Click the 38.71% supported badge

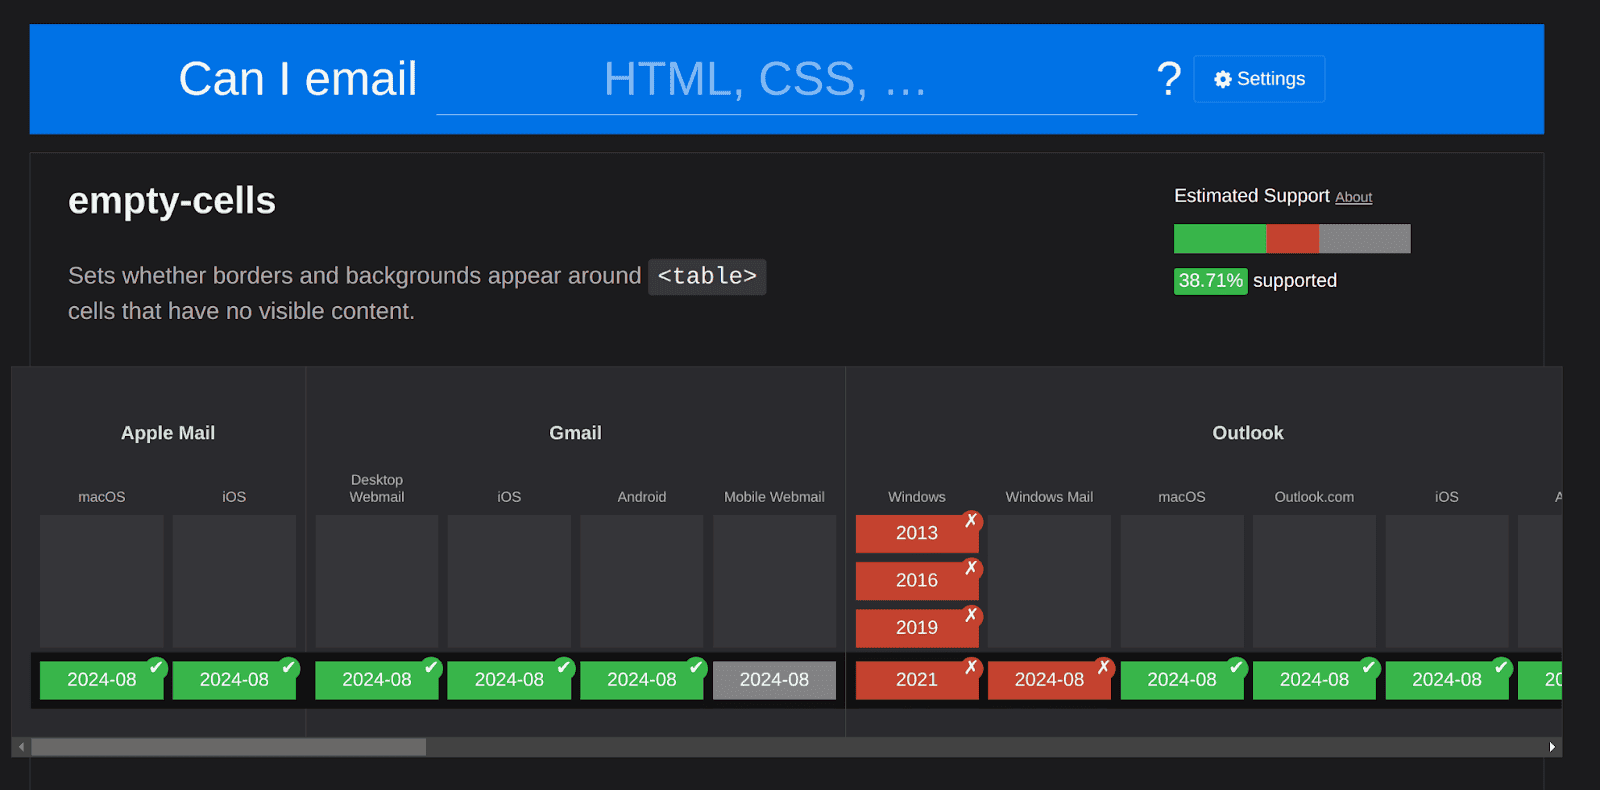(x=1210, y=281)
